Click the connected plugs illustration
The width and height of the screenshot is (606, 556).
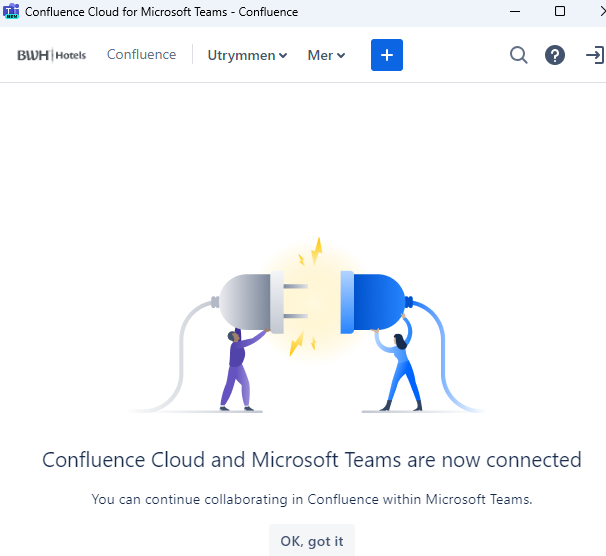(x=305, y=325)
